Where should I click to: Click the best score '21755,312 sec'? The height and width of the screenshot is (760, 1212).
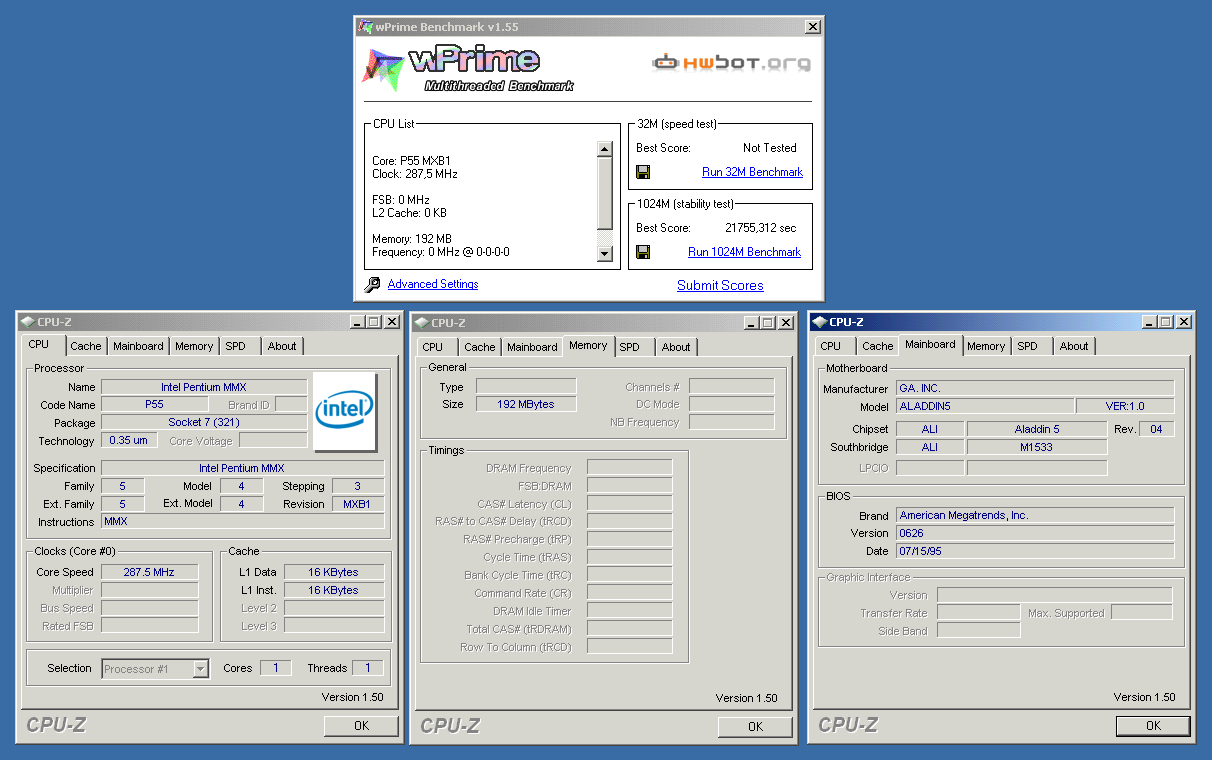(x=761, y=228)
